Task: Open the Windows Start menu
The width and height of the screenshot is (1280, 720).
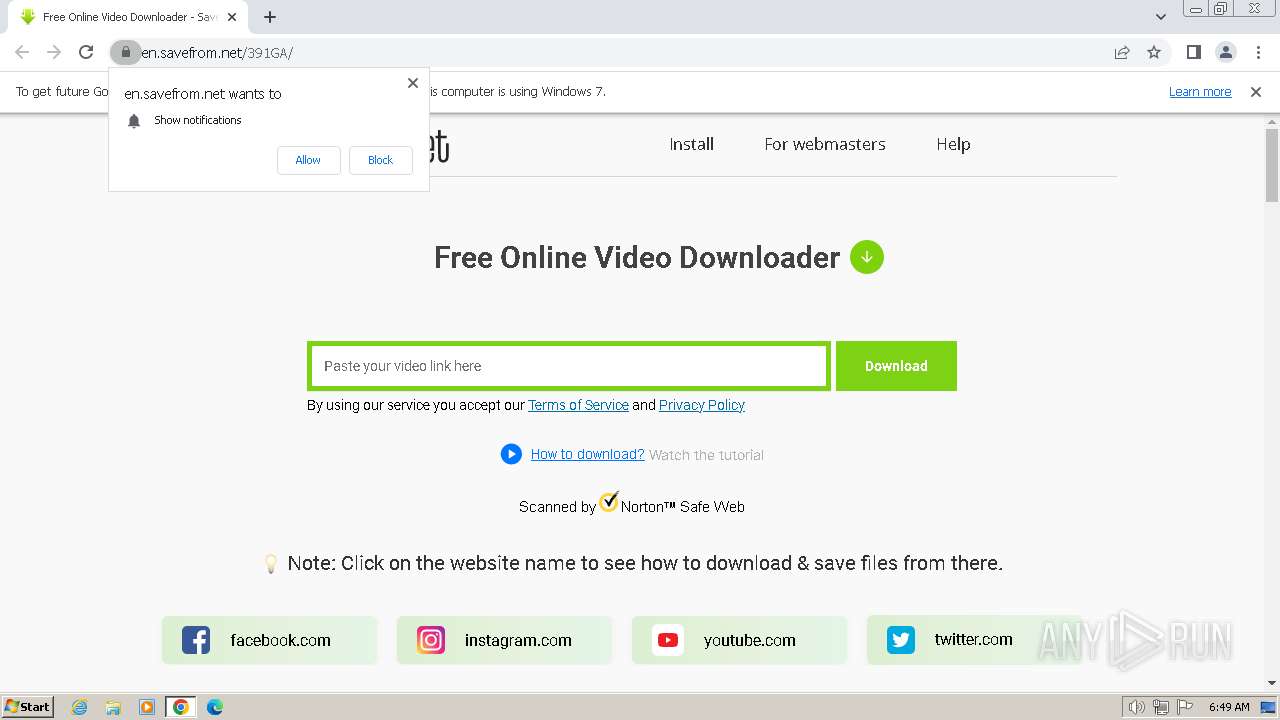Action: point(28,707)
